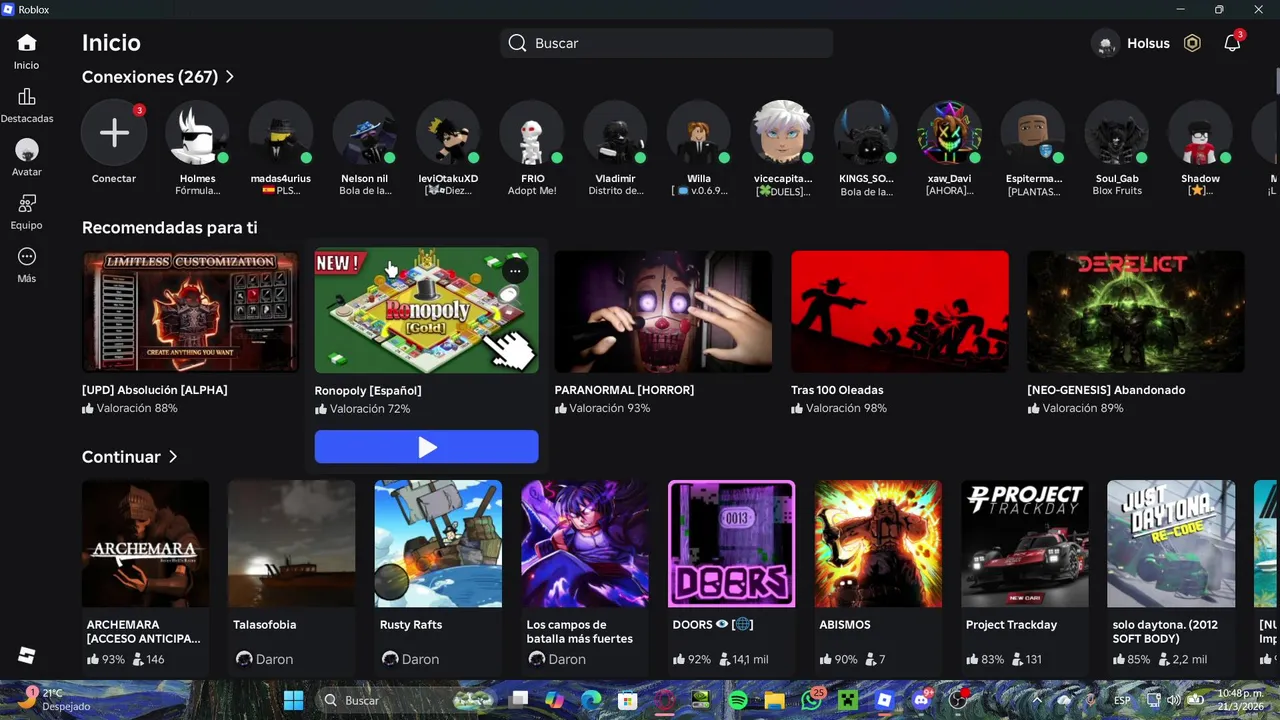Open the Más menu in sidebar

27,257
